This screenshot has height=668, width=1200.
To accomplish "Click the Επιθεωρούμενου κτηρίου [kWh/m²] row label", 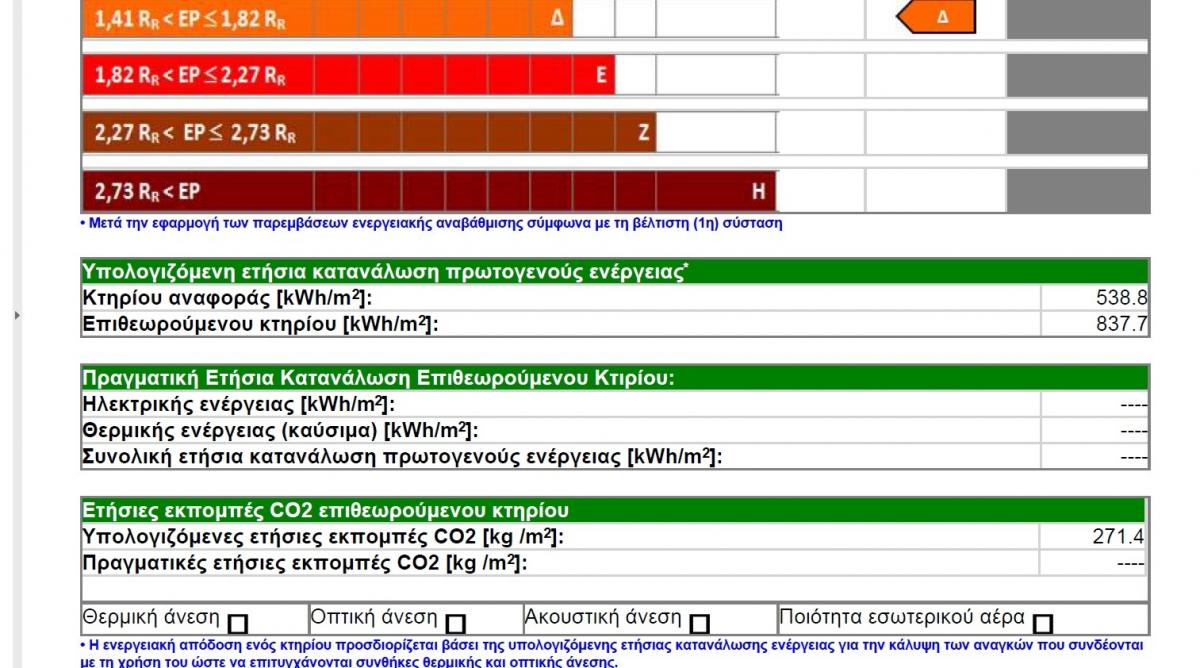I will (261, 324).
